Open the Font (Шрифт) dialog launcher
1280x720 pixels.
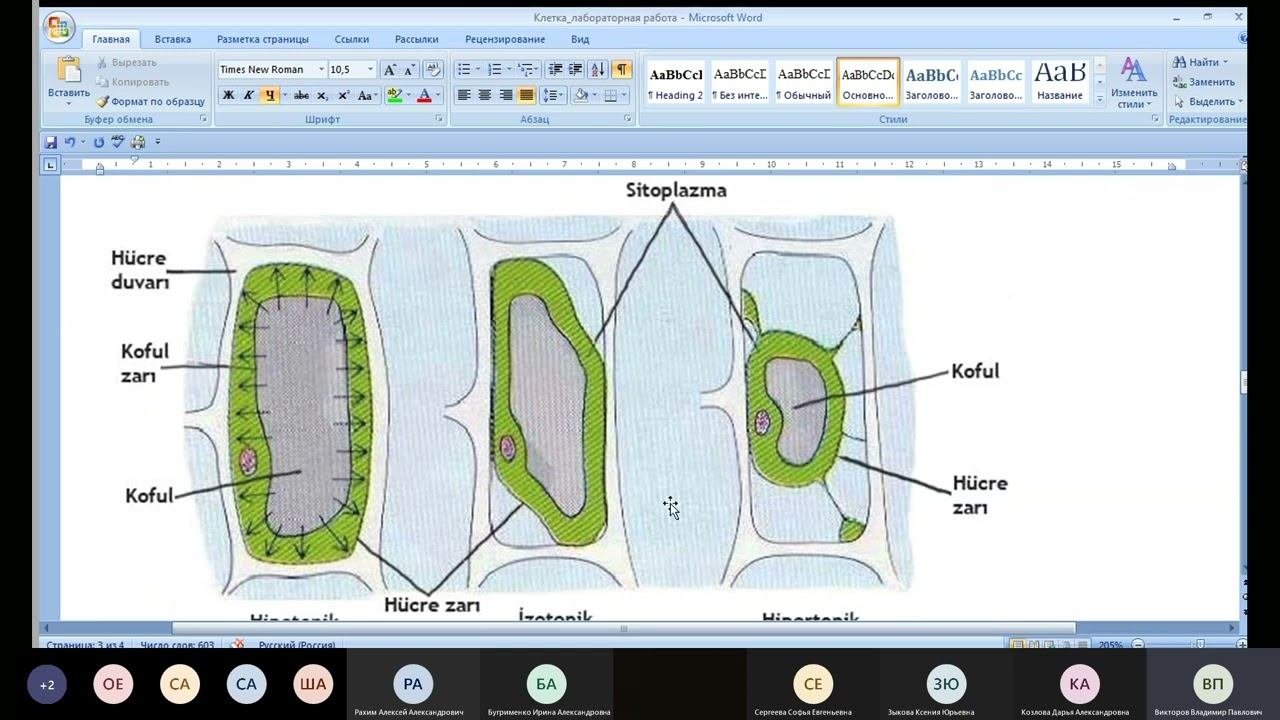point(439,119)
